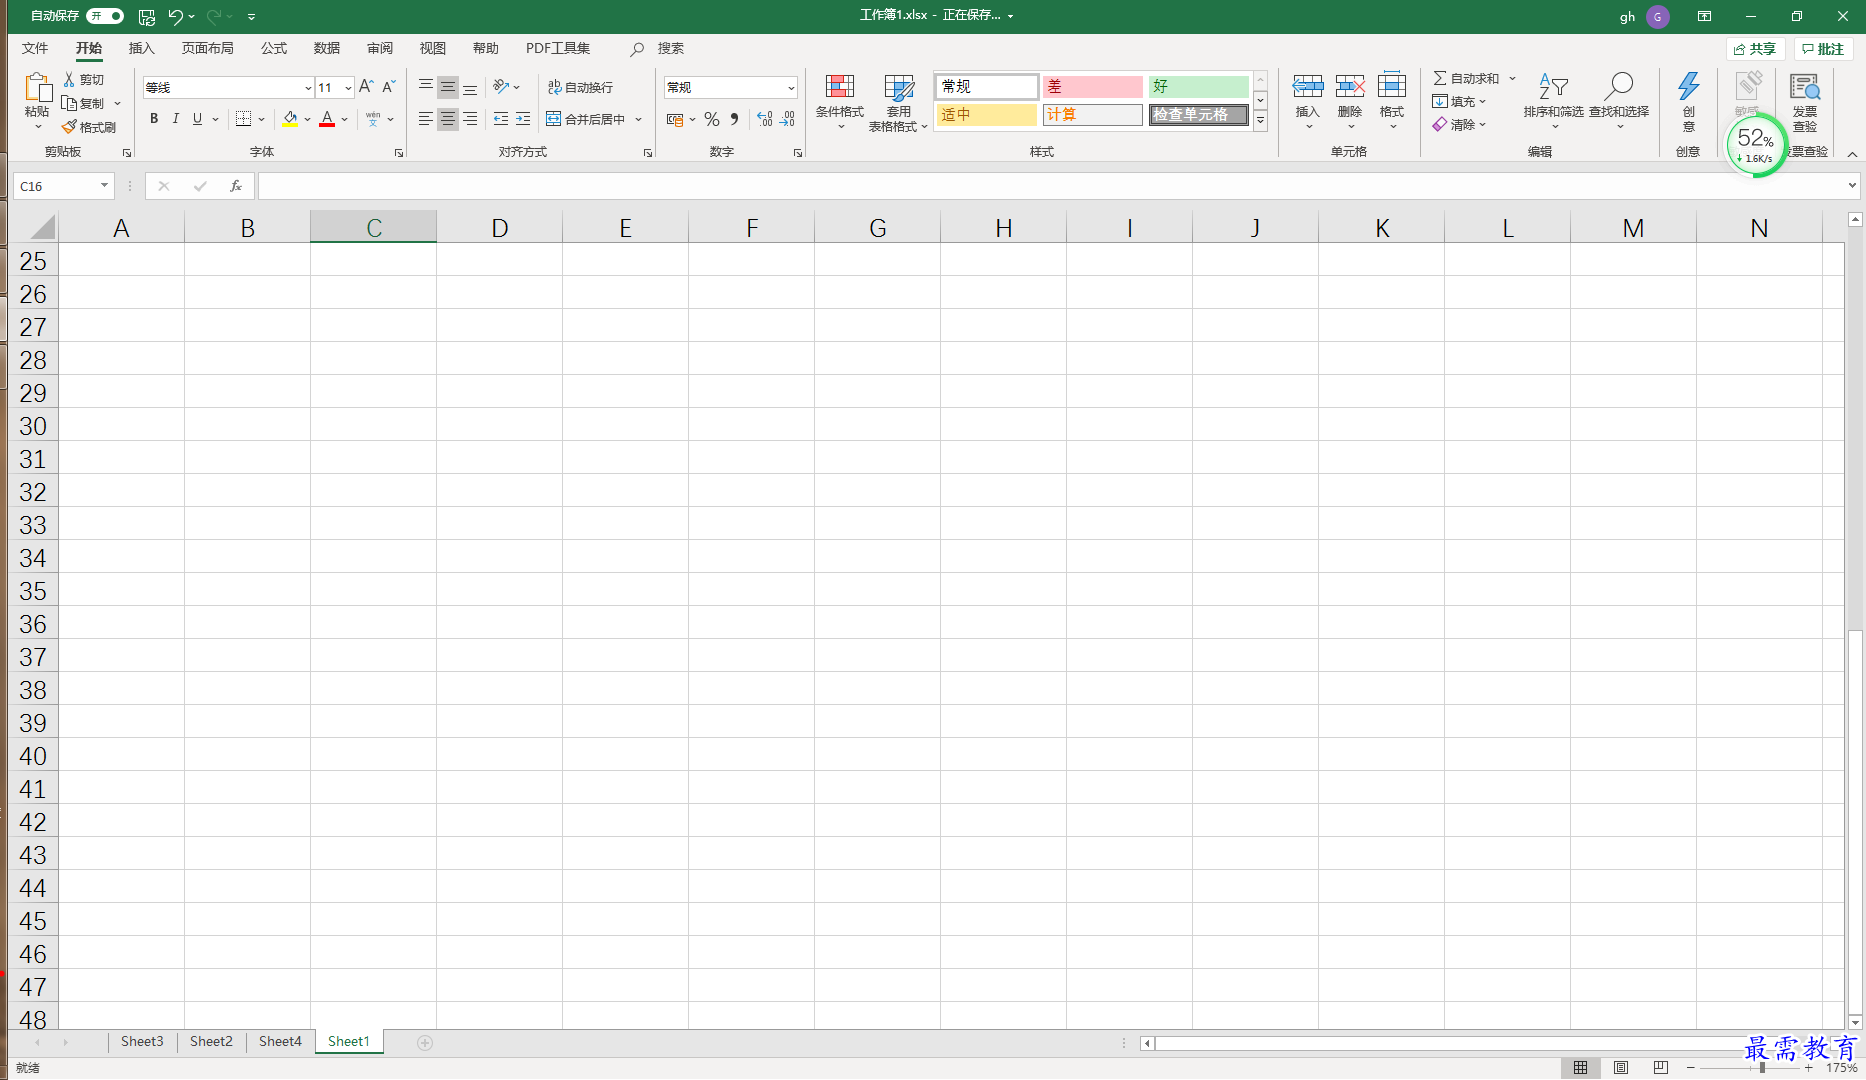Open the font name dropdown (等线)
Image resolution: width=1866 pixels, height=1080 pixels.
coord(308,88)
